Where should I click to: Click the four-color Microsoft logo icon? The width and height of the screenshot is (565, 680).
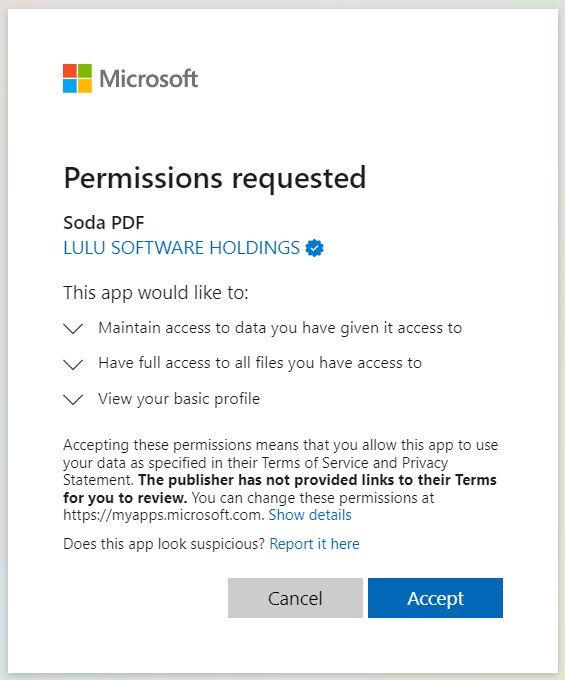pyautogui.click(x=77, y=78)
